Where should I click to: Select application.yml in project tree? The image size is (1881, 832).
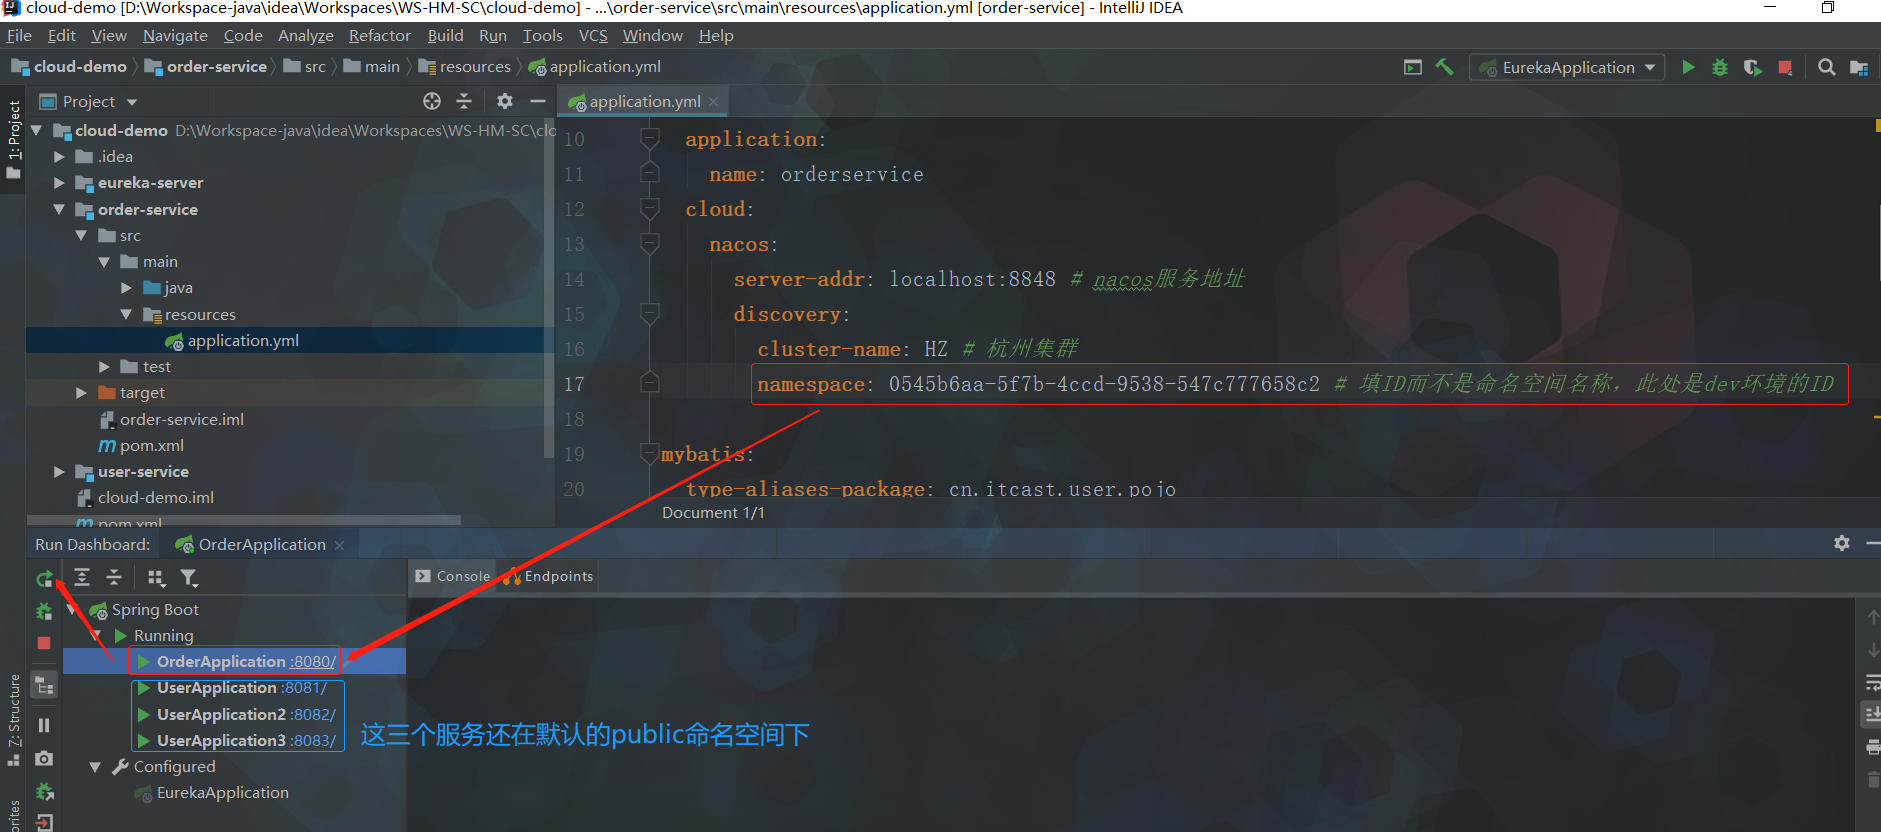(243, 340)
